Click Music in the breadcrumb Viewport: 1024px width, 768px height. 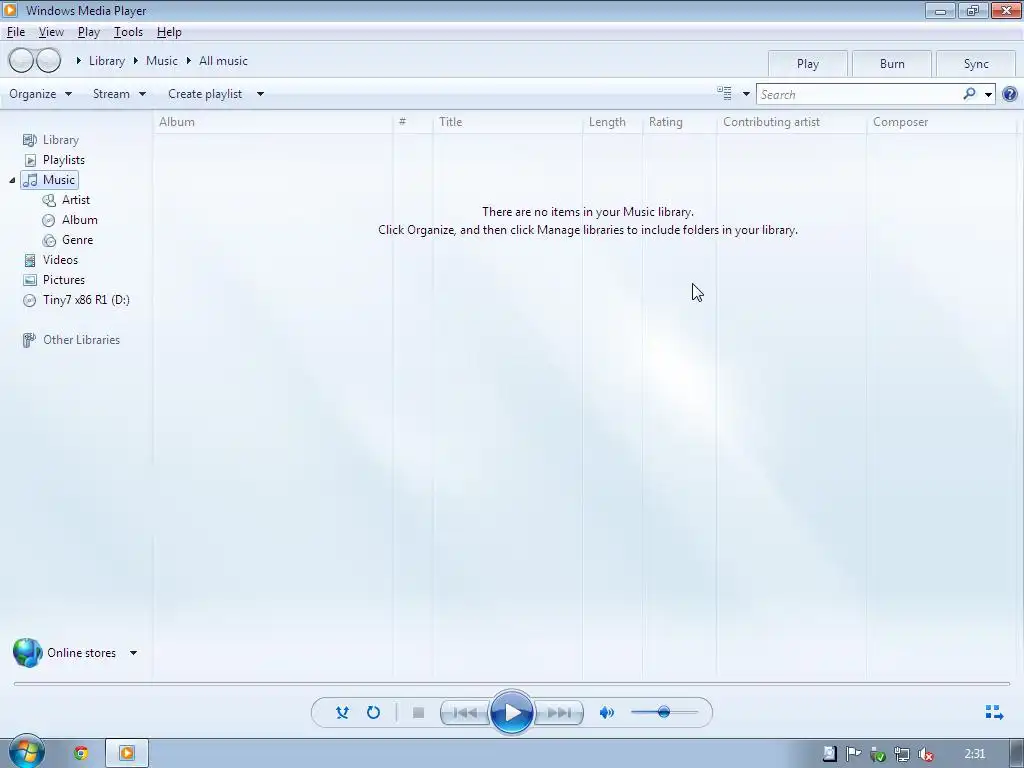(x=161, y=61)
